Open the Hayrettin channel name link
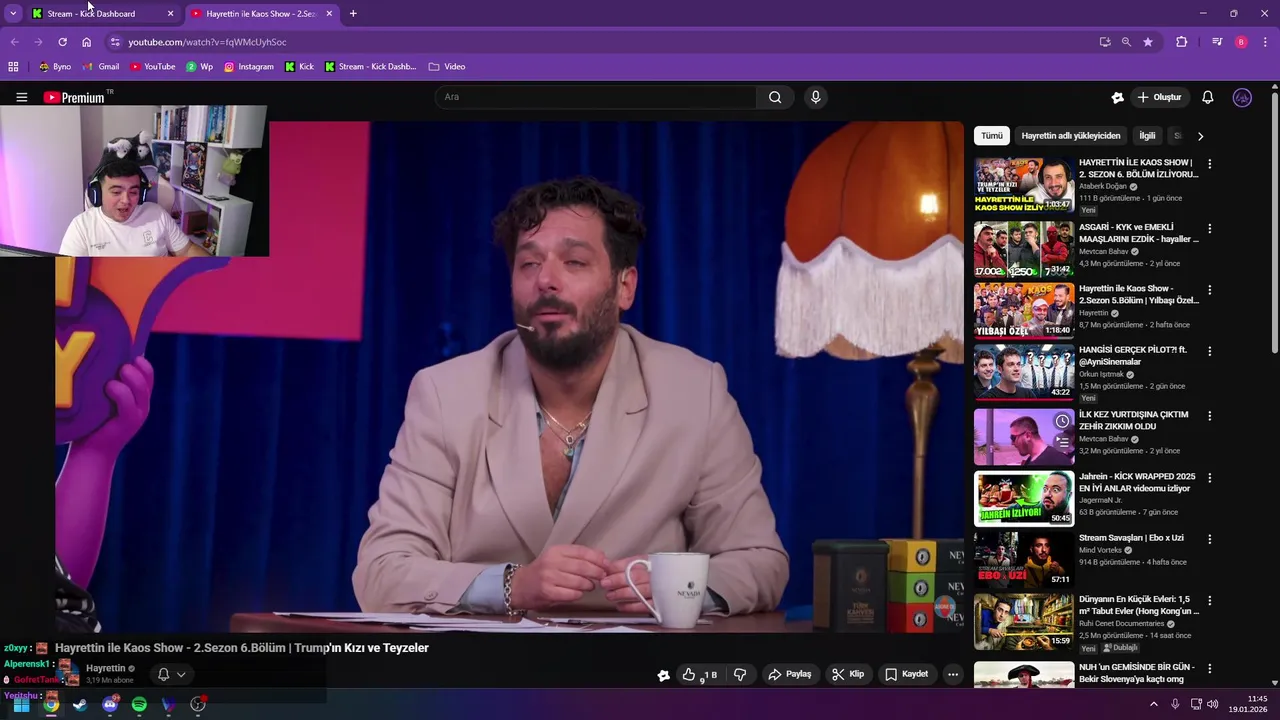The height and width of the screenshot is (720, 1280). click(106, 669)
